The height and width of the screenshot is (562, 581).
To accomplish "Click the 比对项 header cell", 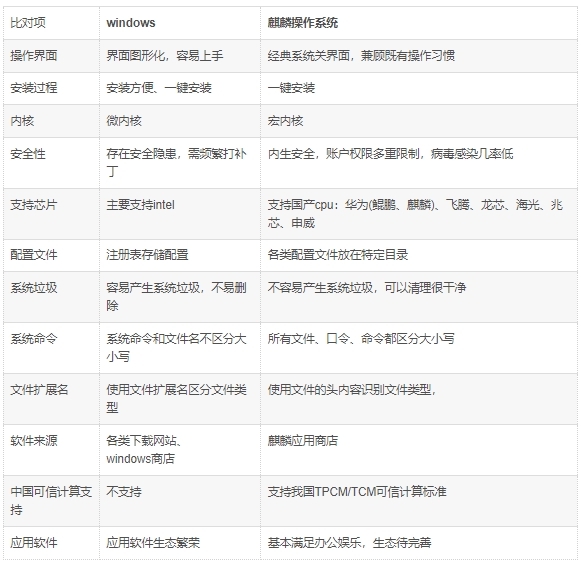I will point(52,23).
